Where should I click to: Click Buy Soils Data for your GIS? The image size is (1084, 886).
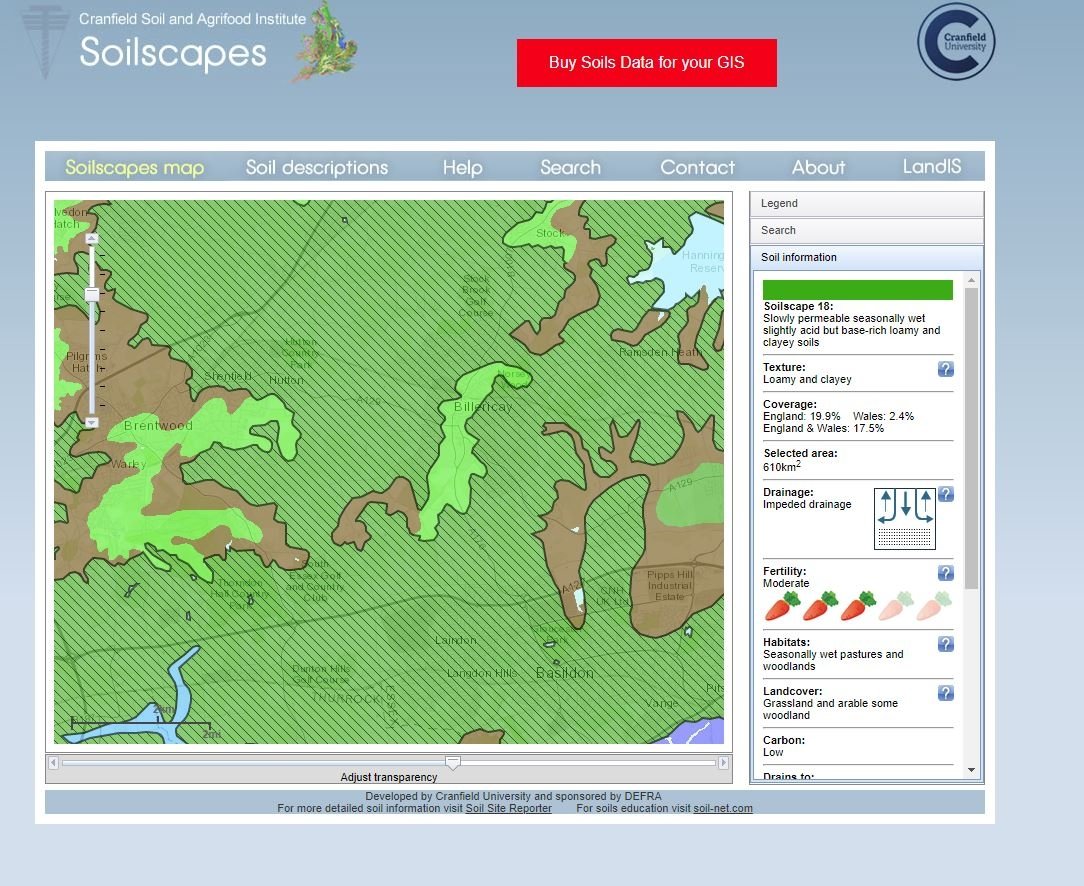(646, 63)
